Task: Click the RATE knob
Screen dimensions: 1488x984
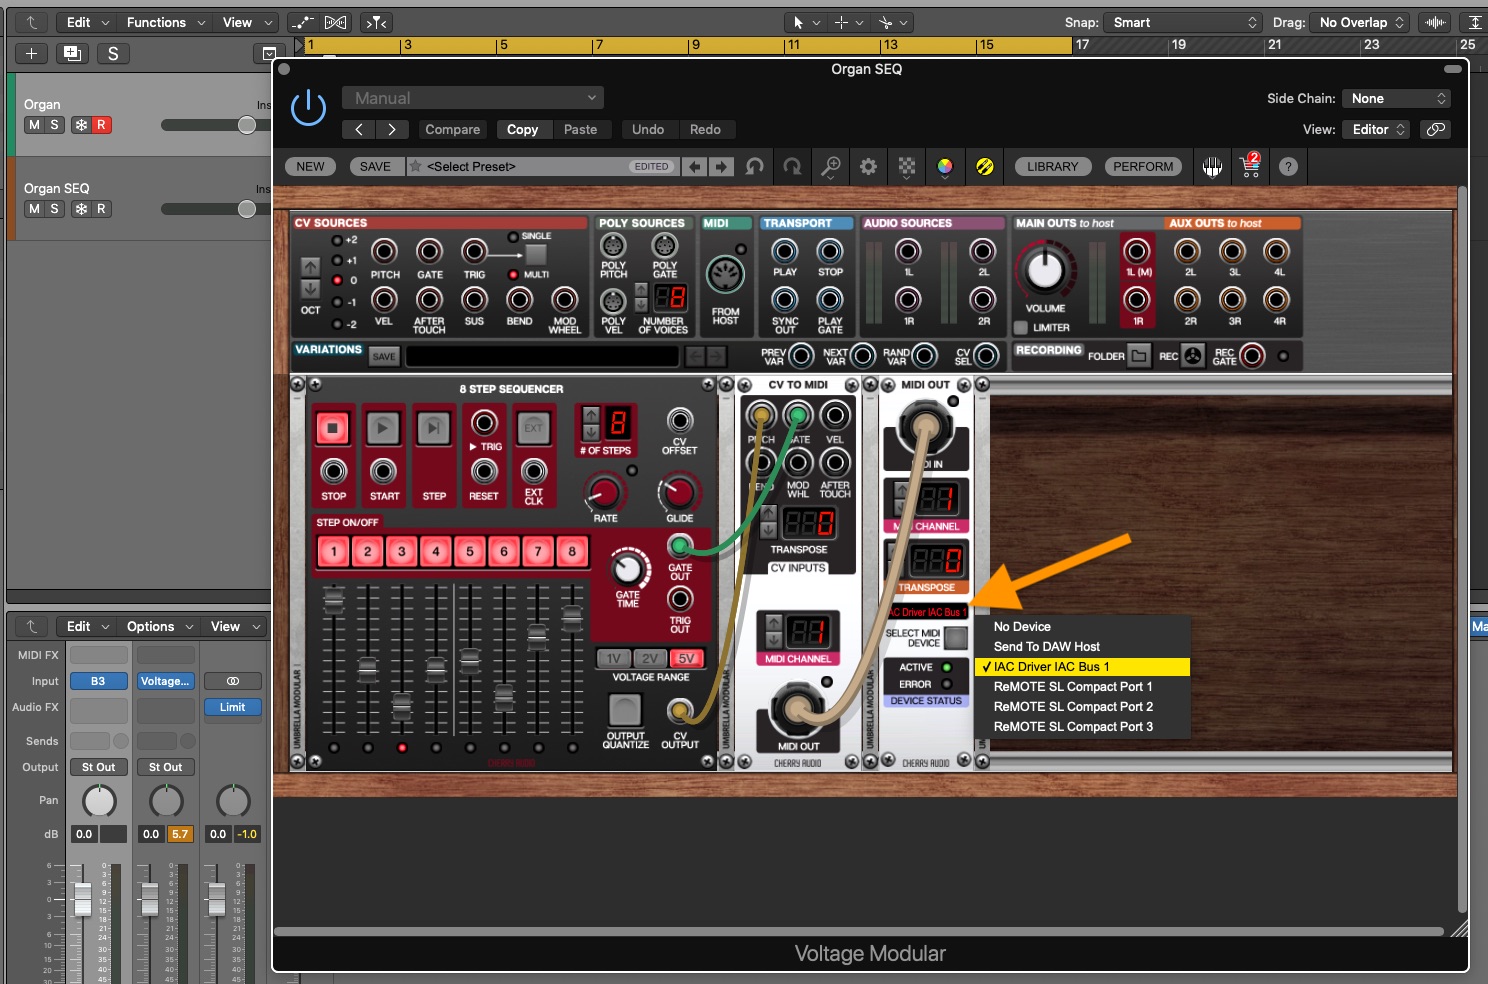Action: [604, 492]
